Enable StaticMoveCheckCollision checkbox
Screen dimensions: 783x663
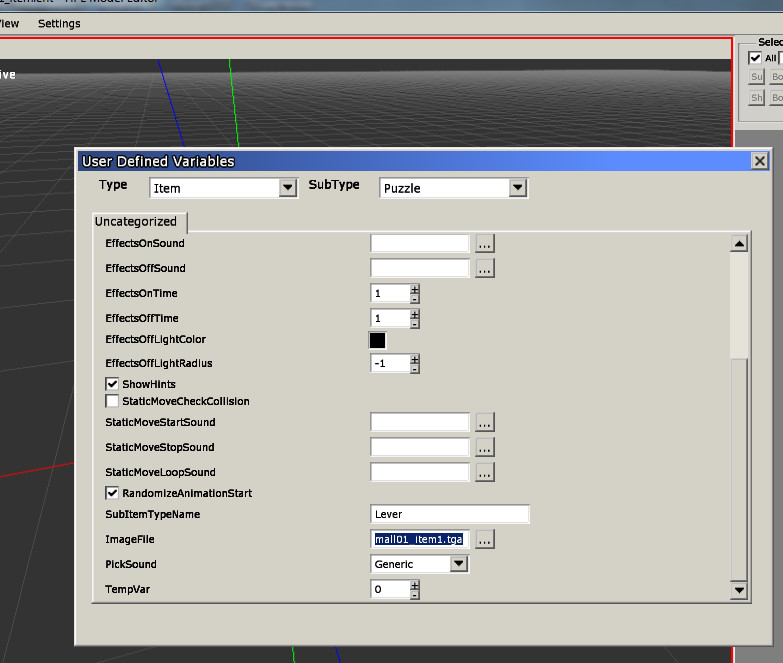112,401
